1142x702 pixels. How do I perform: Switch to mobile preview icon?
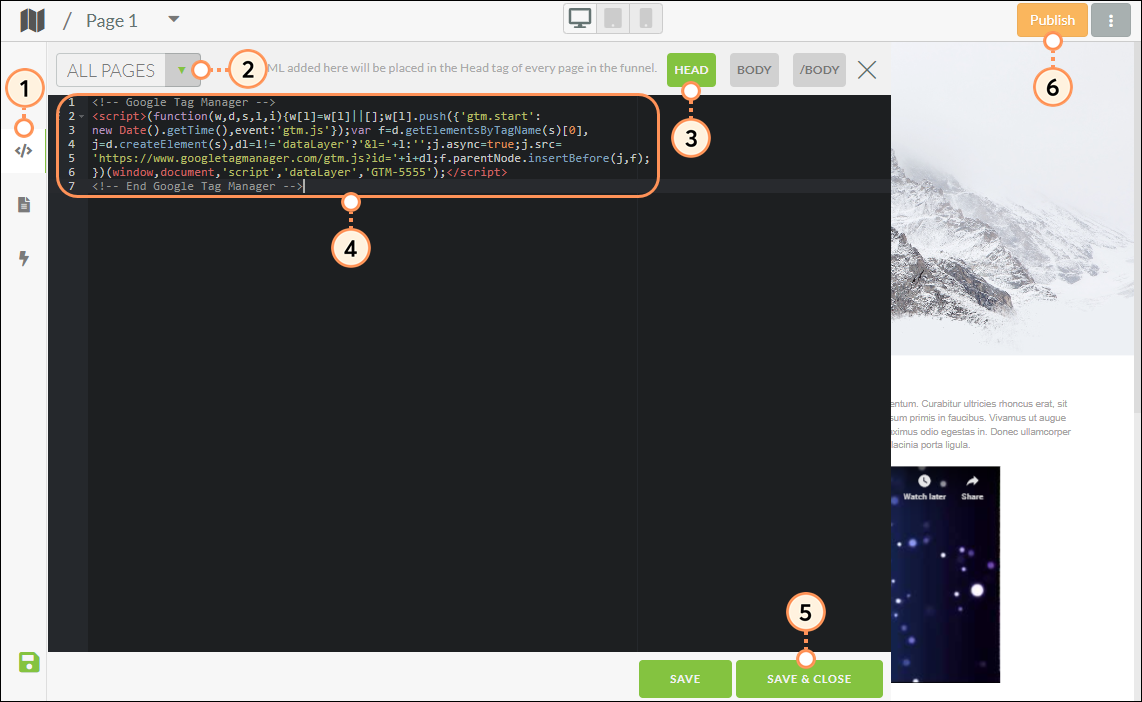click(645, 19)
